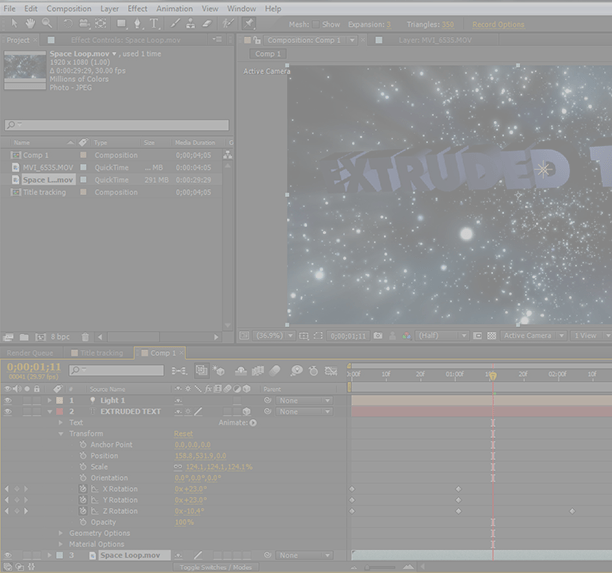Click the delete trash icon in Project panel
The image size is (612, 573).
(85, 337)
